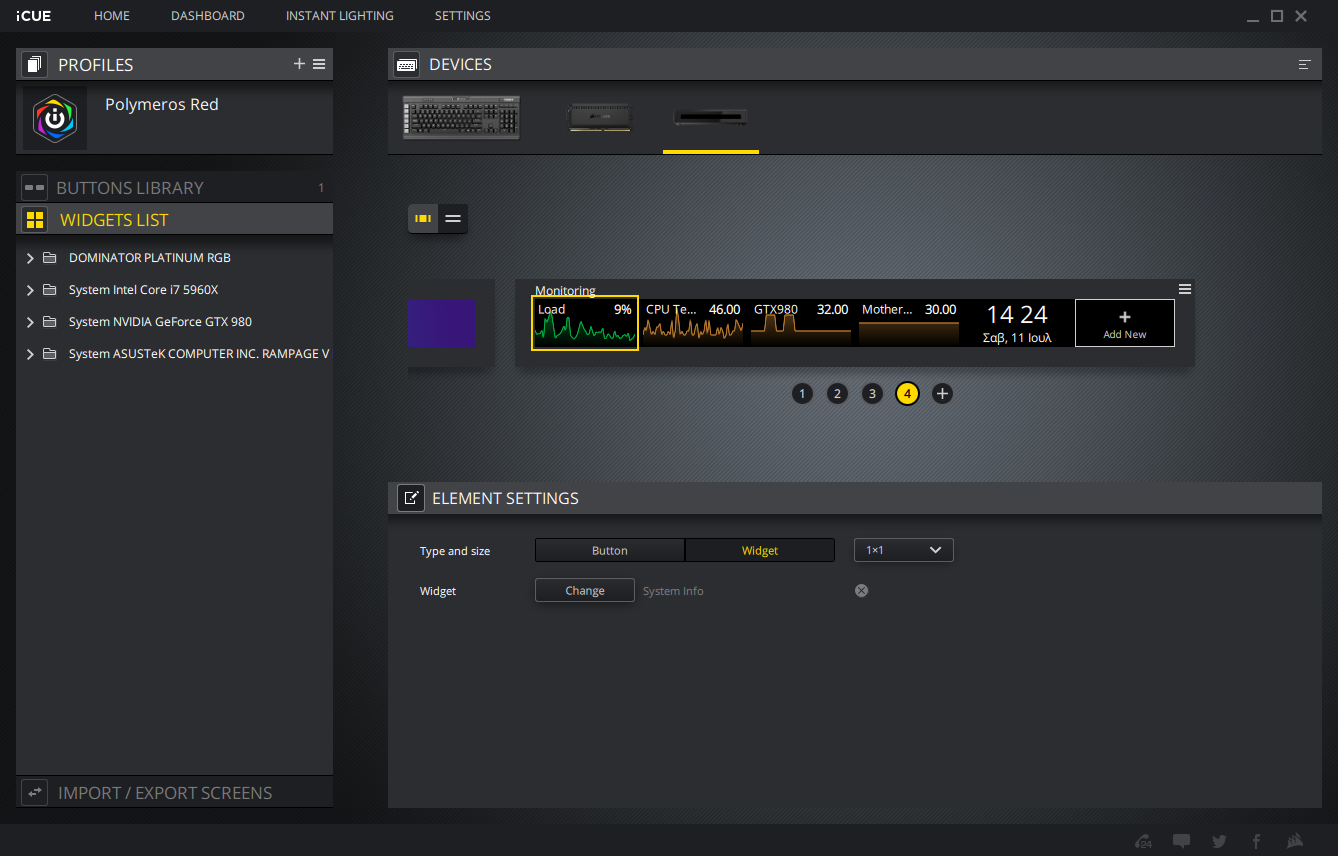Open the chat support bubble icon
This screenshot has width=1338, height=856.
1181,841
